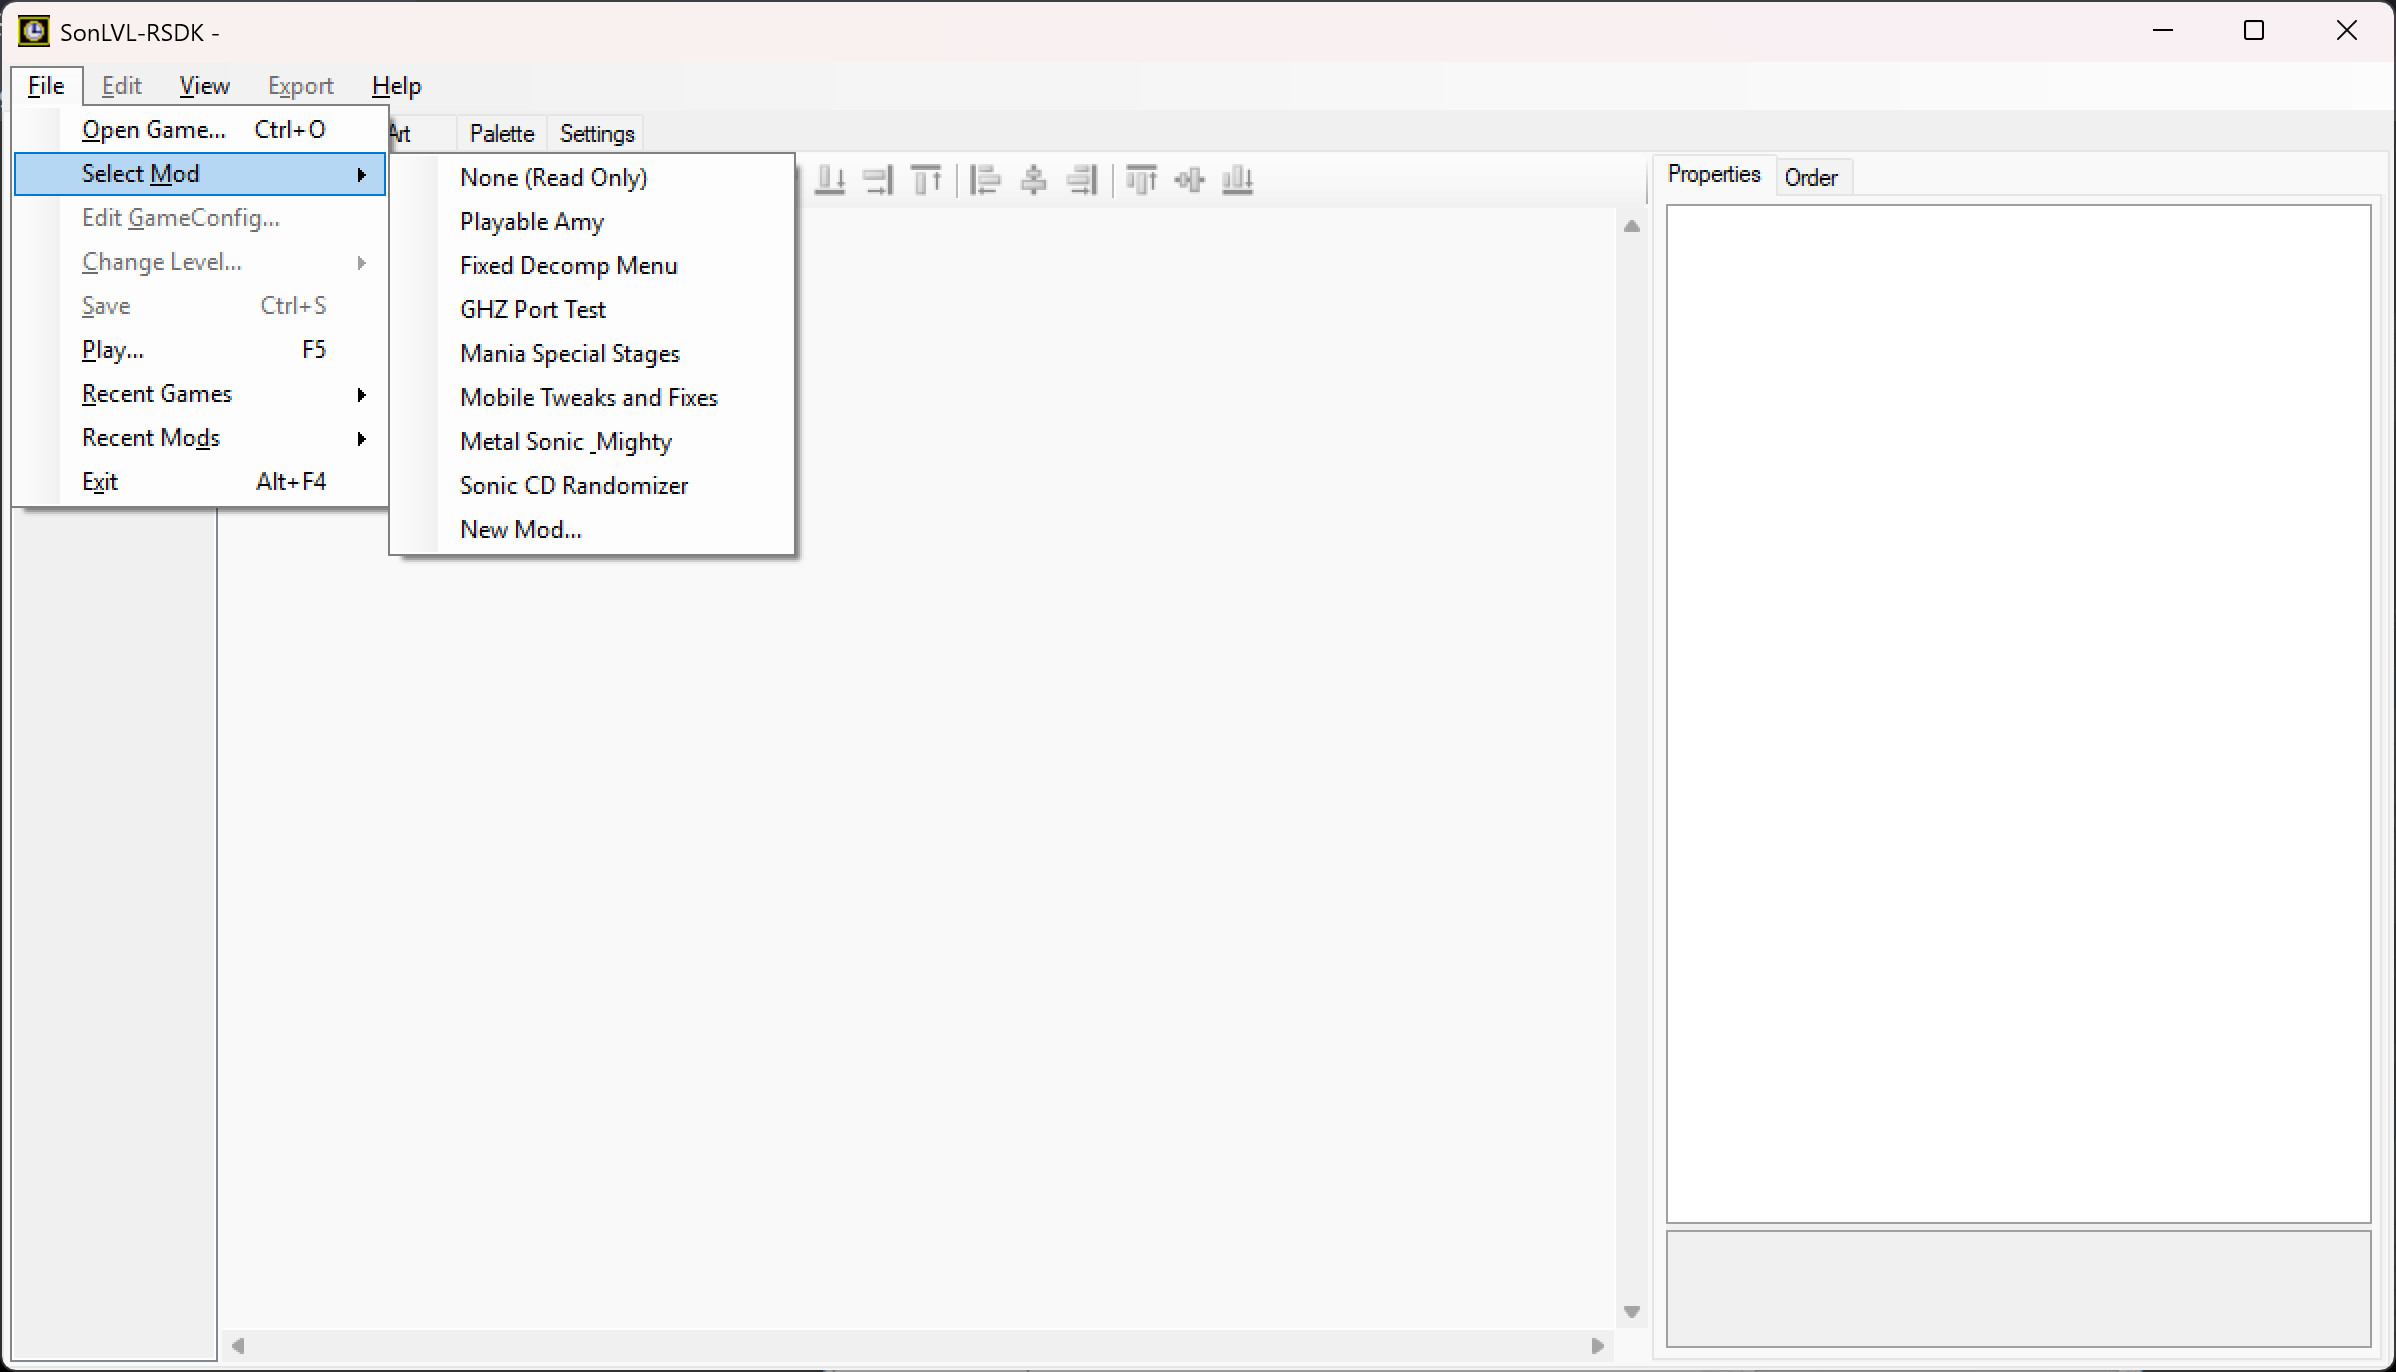The height and width of the screenshot is (1372, 2396).
Task: Select None (Read Only) option
Action: pos(553,178)
